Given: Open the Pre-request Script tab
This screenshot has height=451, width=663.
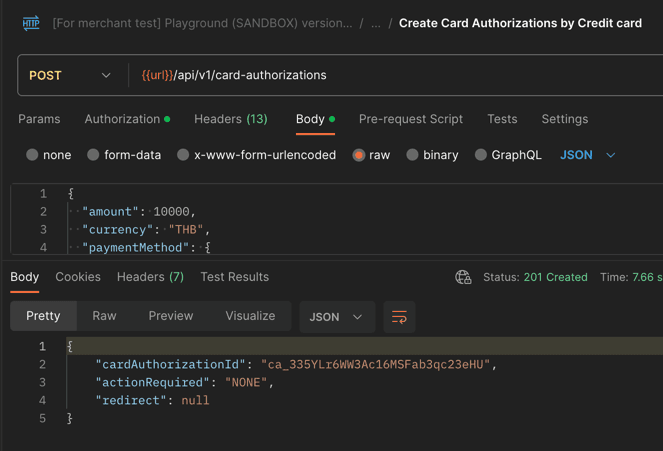Looking at the screenshot, I should pyautogui.click(x=410, y=119).
